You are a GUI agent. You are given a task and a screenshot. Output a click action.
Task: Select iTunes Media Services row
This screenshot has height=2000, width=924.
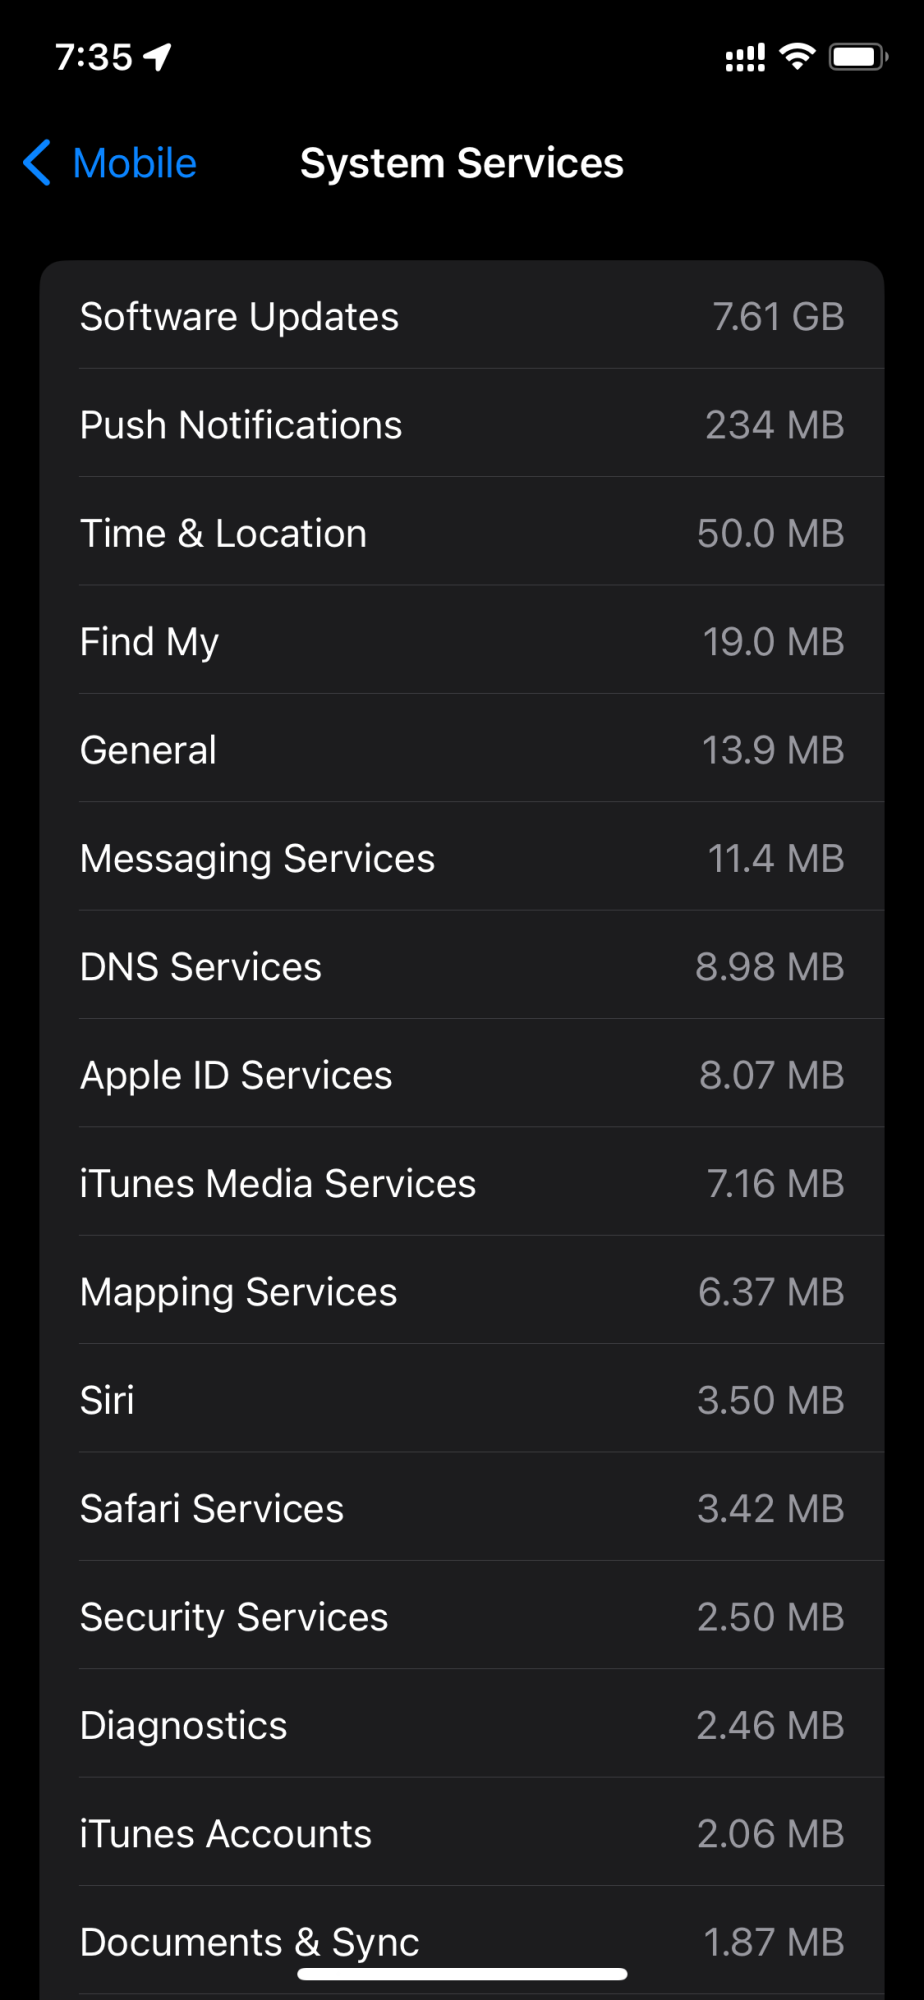pos(462,1184)
